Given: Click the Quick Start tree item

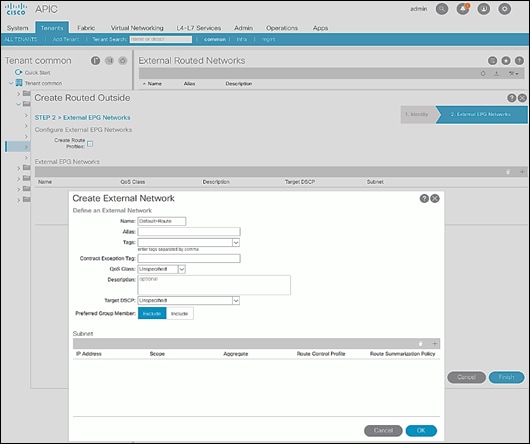Looking at the screenshot, I should [x=38, y=73].
